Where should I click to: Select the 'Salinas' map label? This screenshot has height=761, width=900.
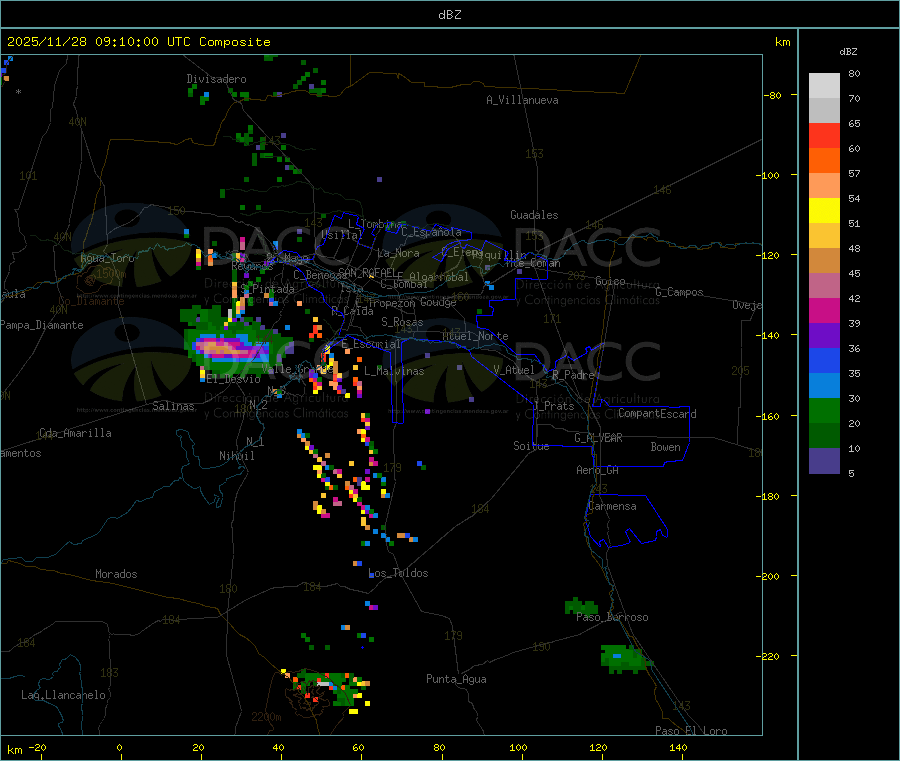[x=173, y=406]
